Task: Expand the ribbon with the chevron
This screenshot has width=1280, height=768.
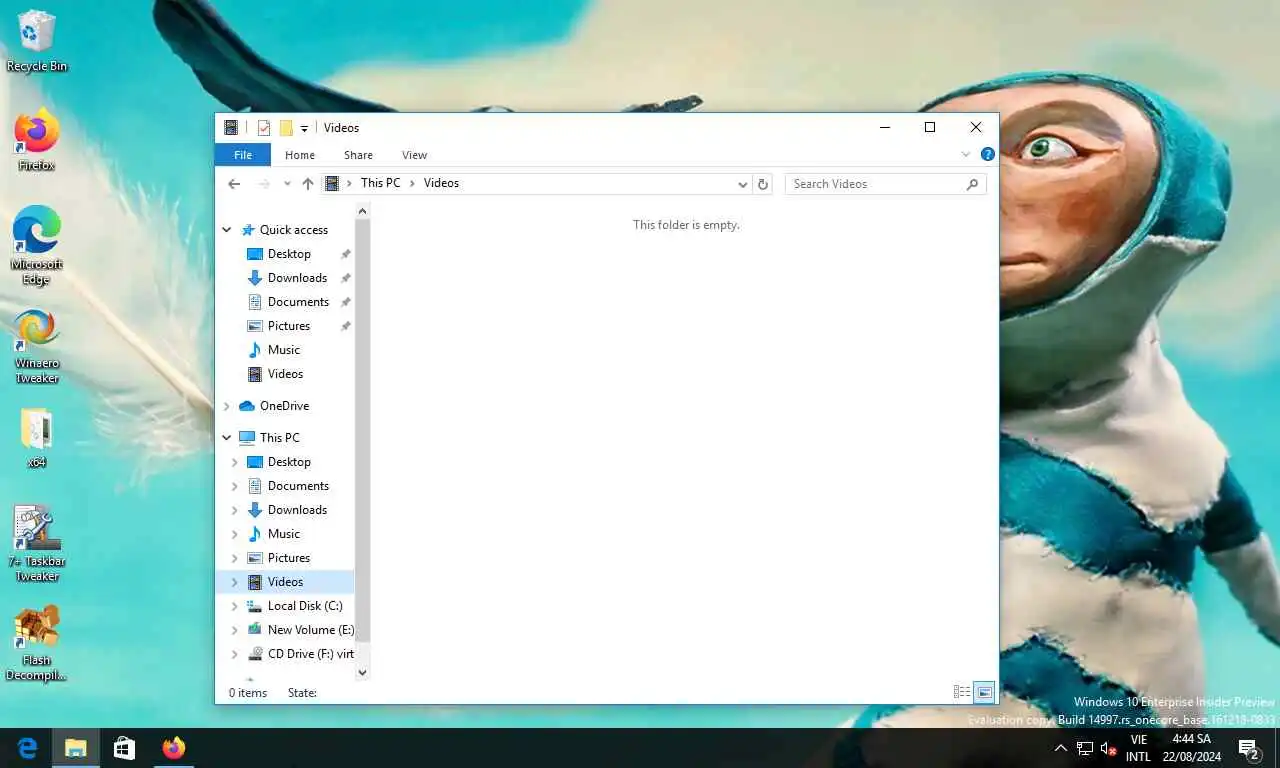Action: [966, 154]
